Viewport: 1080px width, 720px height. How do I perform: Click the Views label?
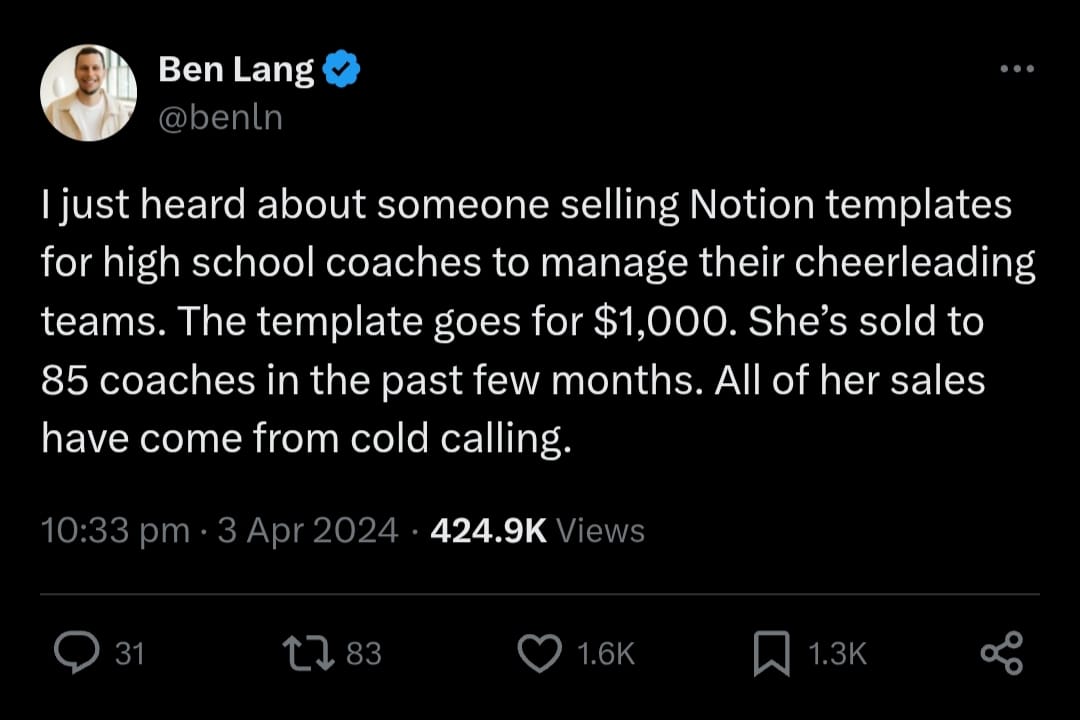[600, 530]
